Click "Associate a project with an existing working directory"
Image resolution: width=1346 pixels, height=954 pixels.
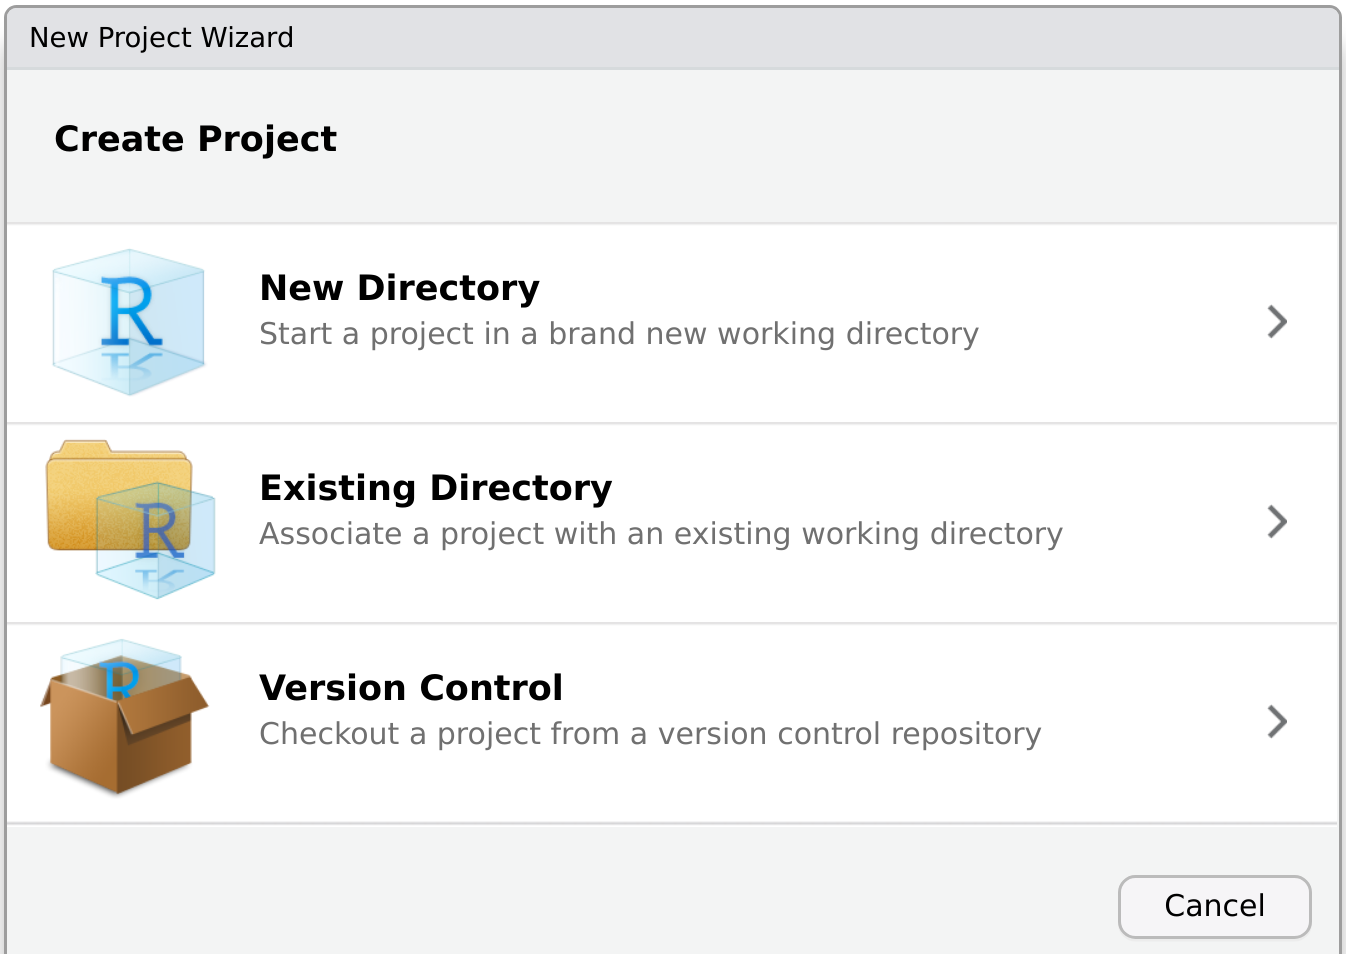tap(660, 534)
